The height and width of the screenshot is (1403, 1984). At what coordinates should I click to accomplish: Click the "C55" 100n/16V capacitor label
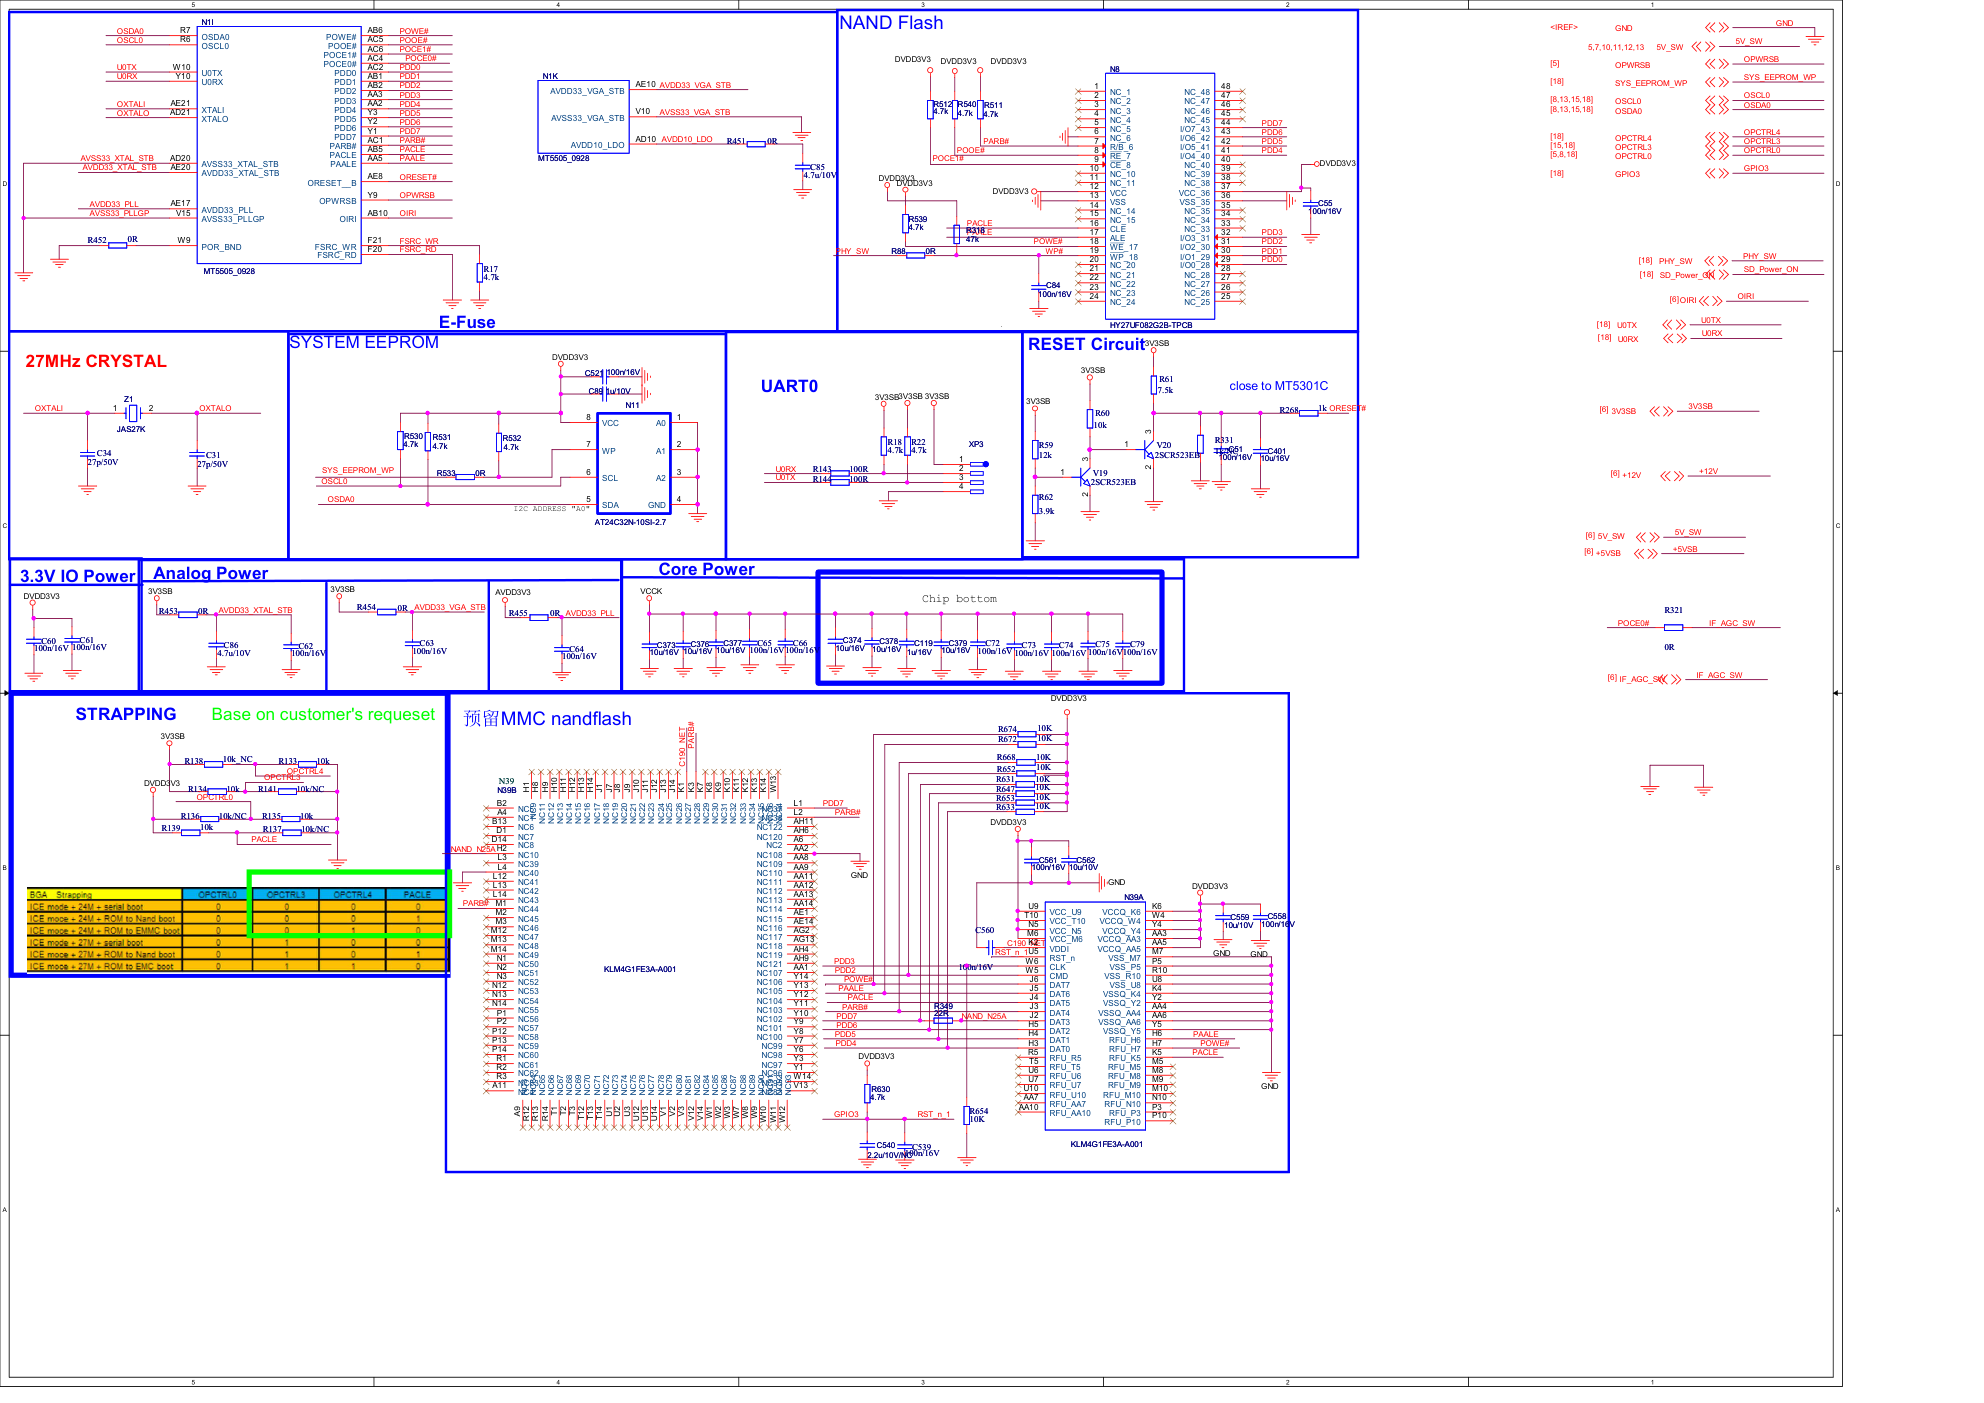click(1325, 203)
